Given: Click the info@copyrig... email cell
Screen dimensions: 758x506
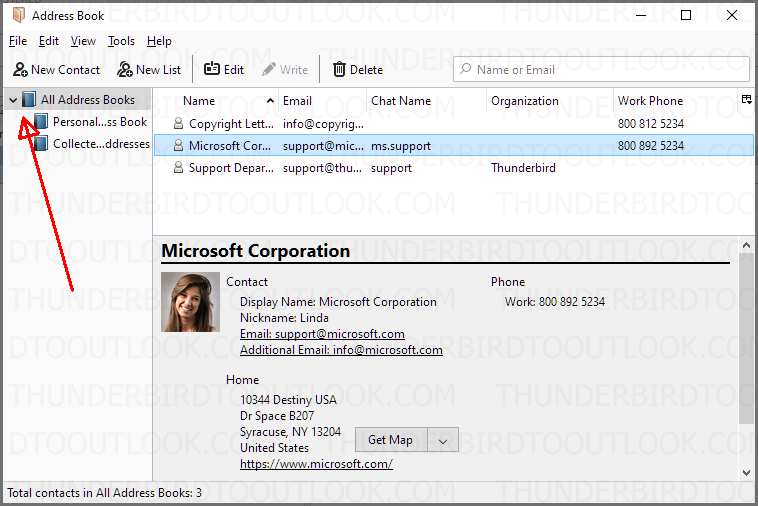Looking at the screenshot, I should pyautogui.click(x=323, y=124).
